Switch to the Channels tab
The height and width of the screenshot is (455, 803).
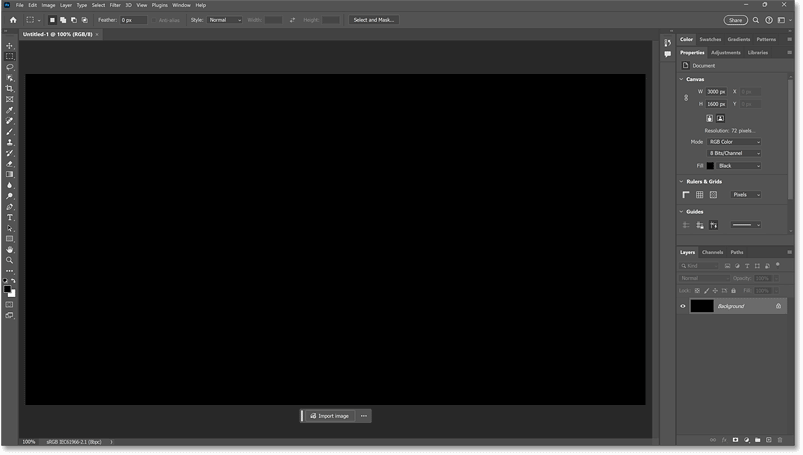point(712,252)
